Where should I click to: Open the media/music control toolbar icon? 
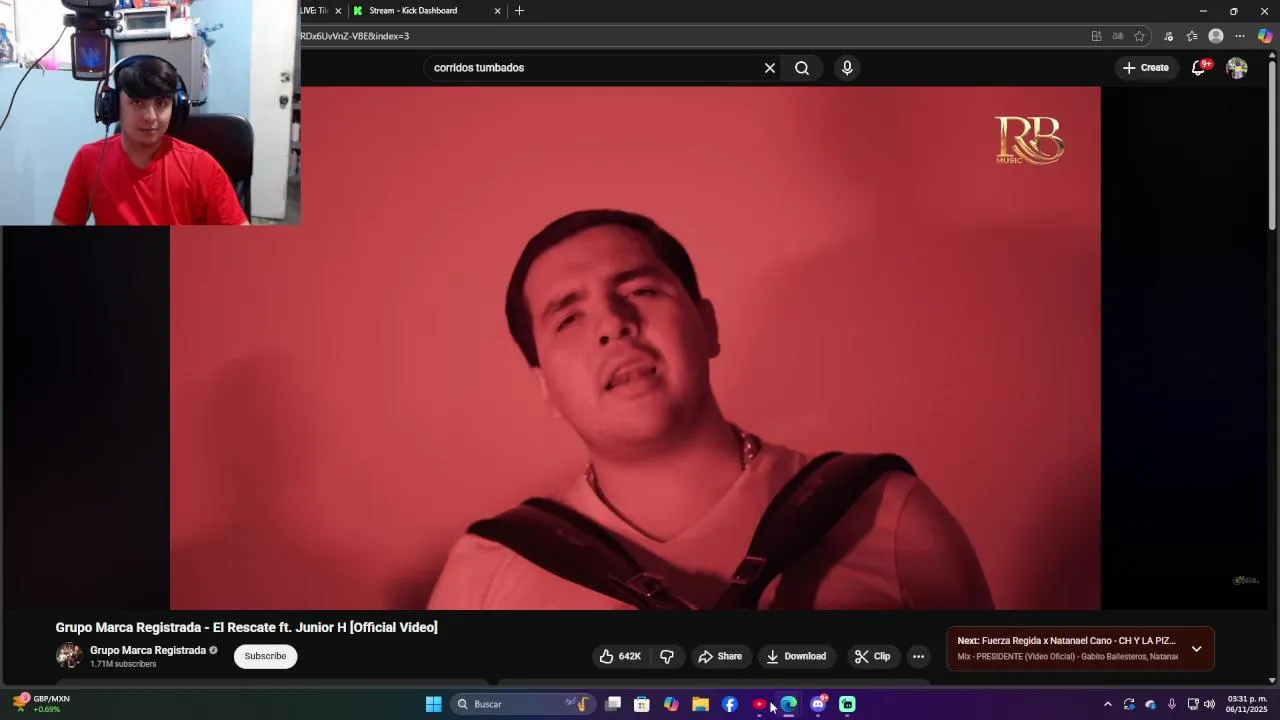pyautogui.click(x=1168, y=36)
